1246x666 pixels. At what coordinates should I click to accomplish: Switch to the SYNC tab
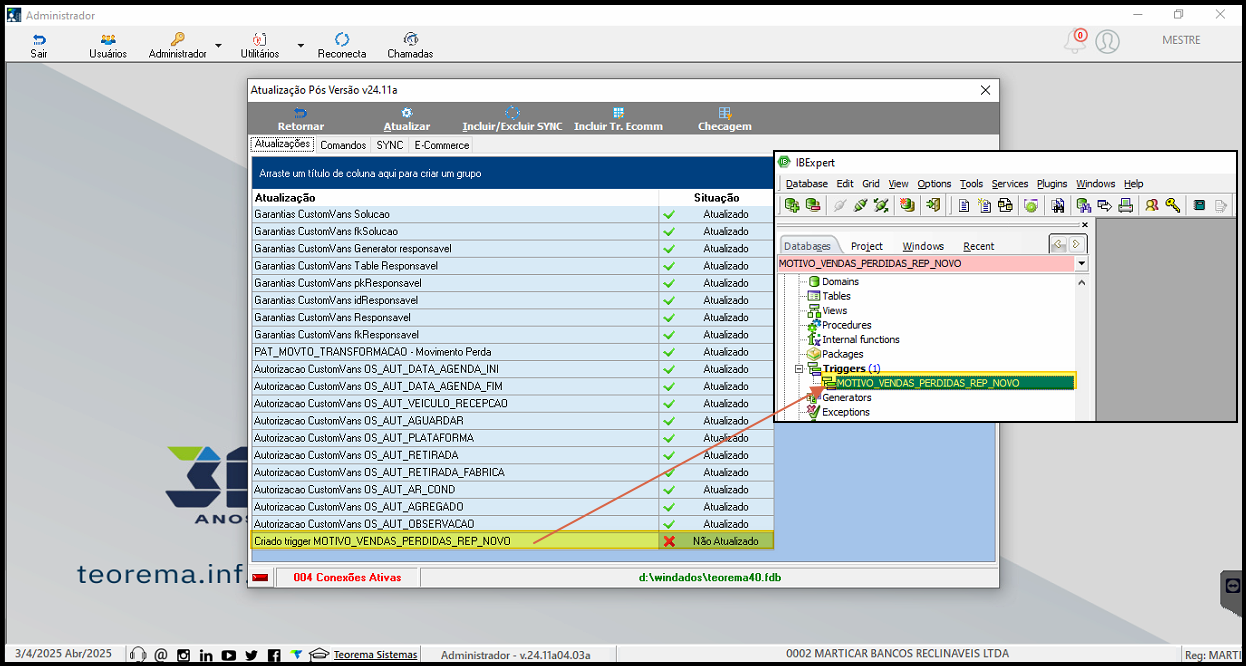pos(390,145)
